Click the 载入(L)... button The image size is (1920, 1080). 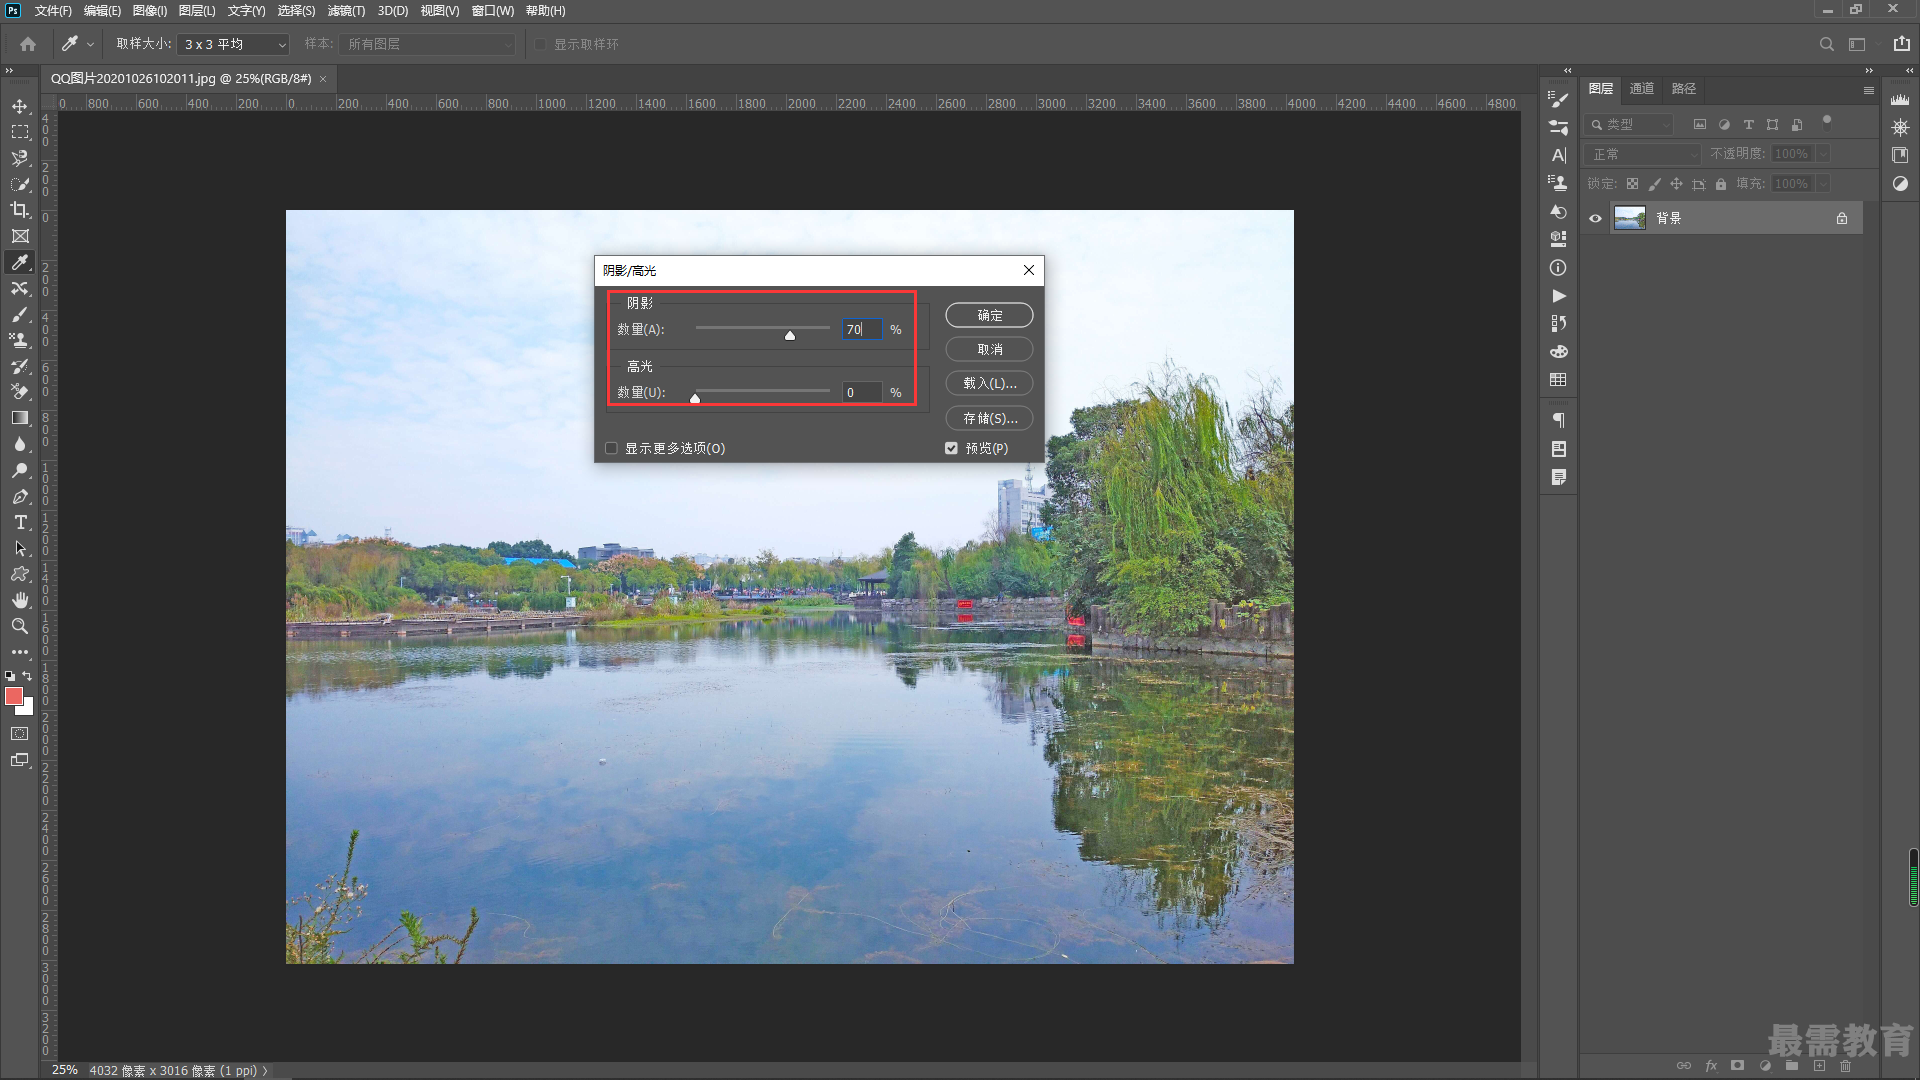989,383
